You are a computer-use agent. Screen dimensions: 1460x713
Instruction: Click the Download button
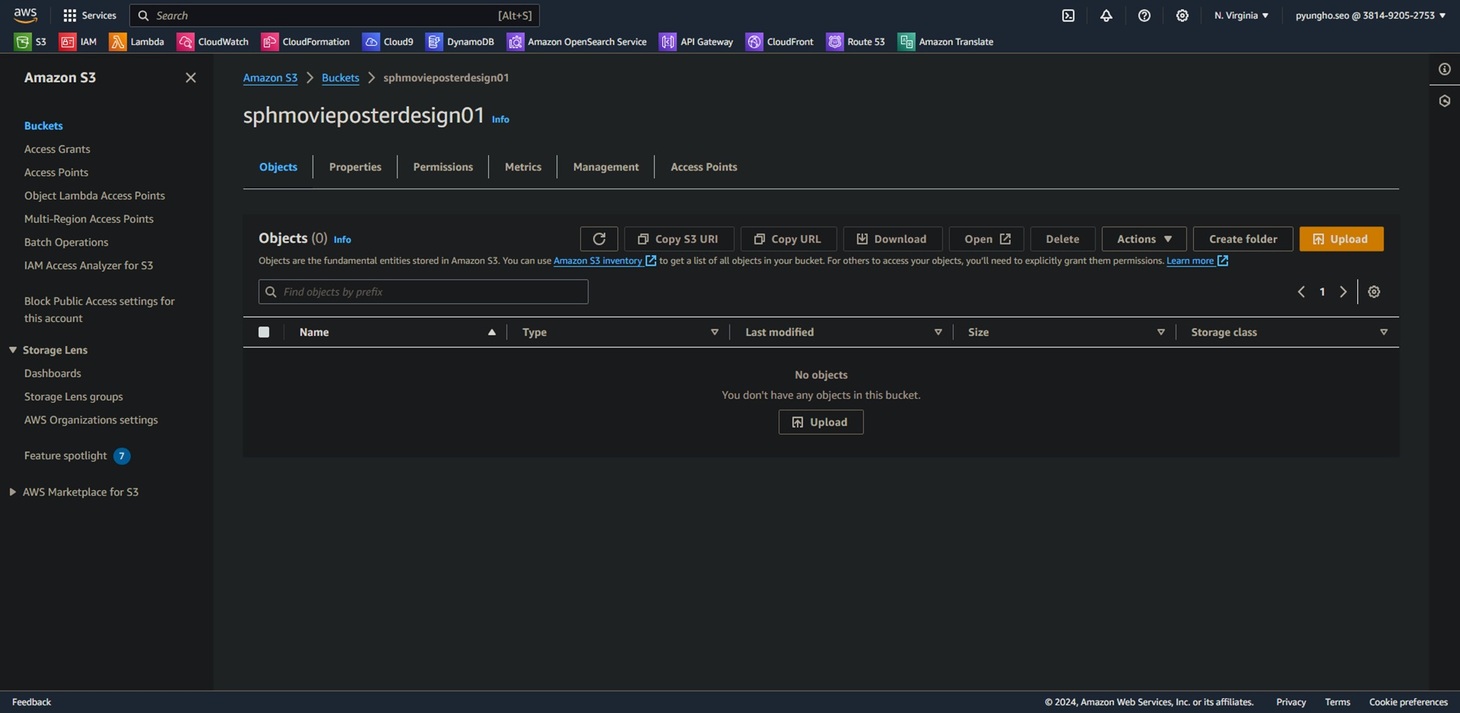892,239
